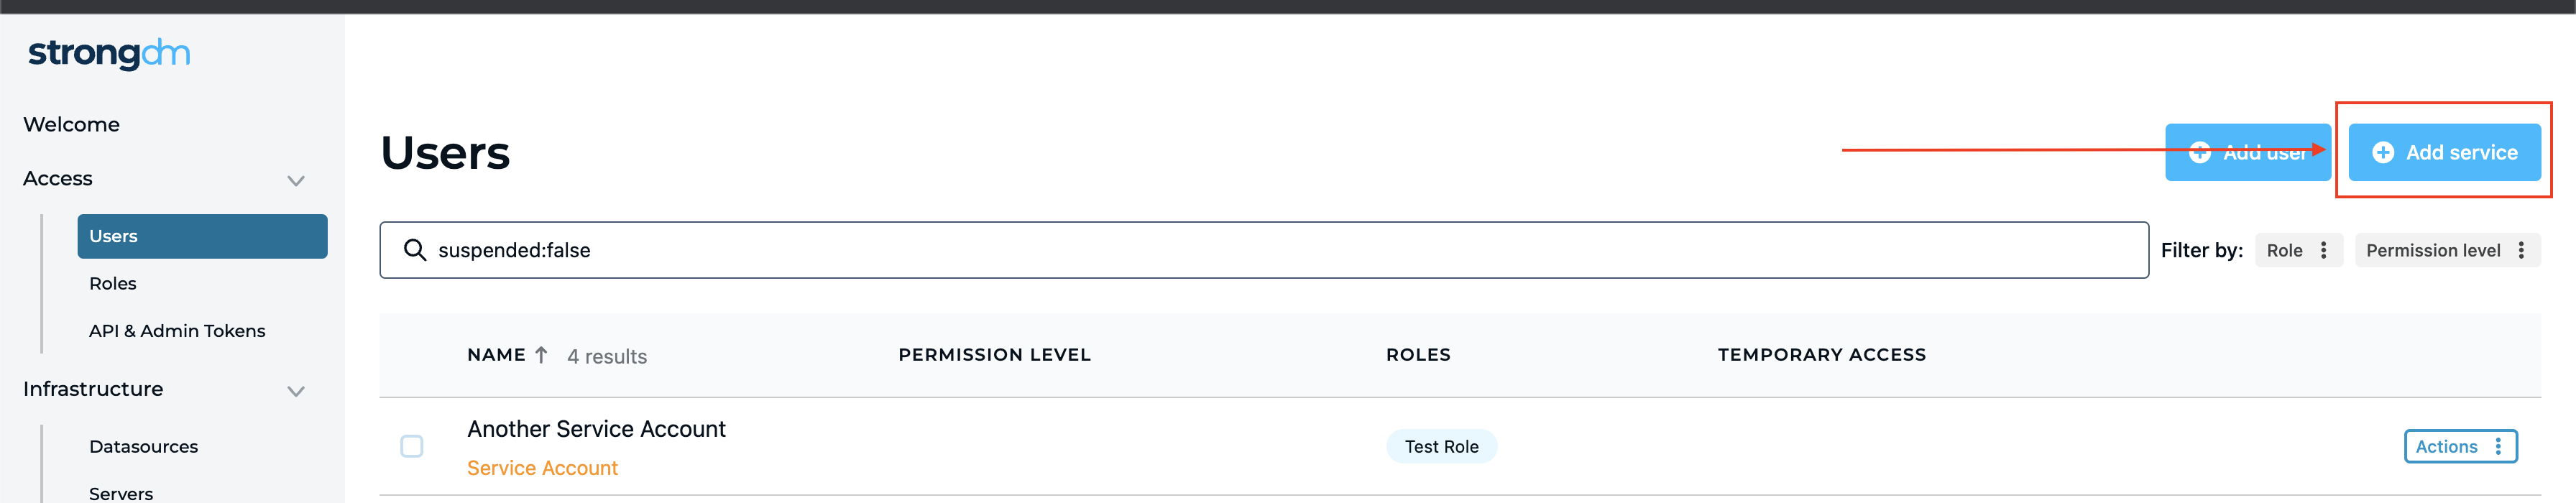
Task: Open the Role filter three-dot menu
Action: pos(2323,250)
